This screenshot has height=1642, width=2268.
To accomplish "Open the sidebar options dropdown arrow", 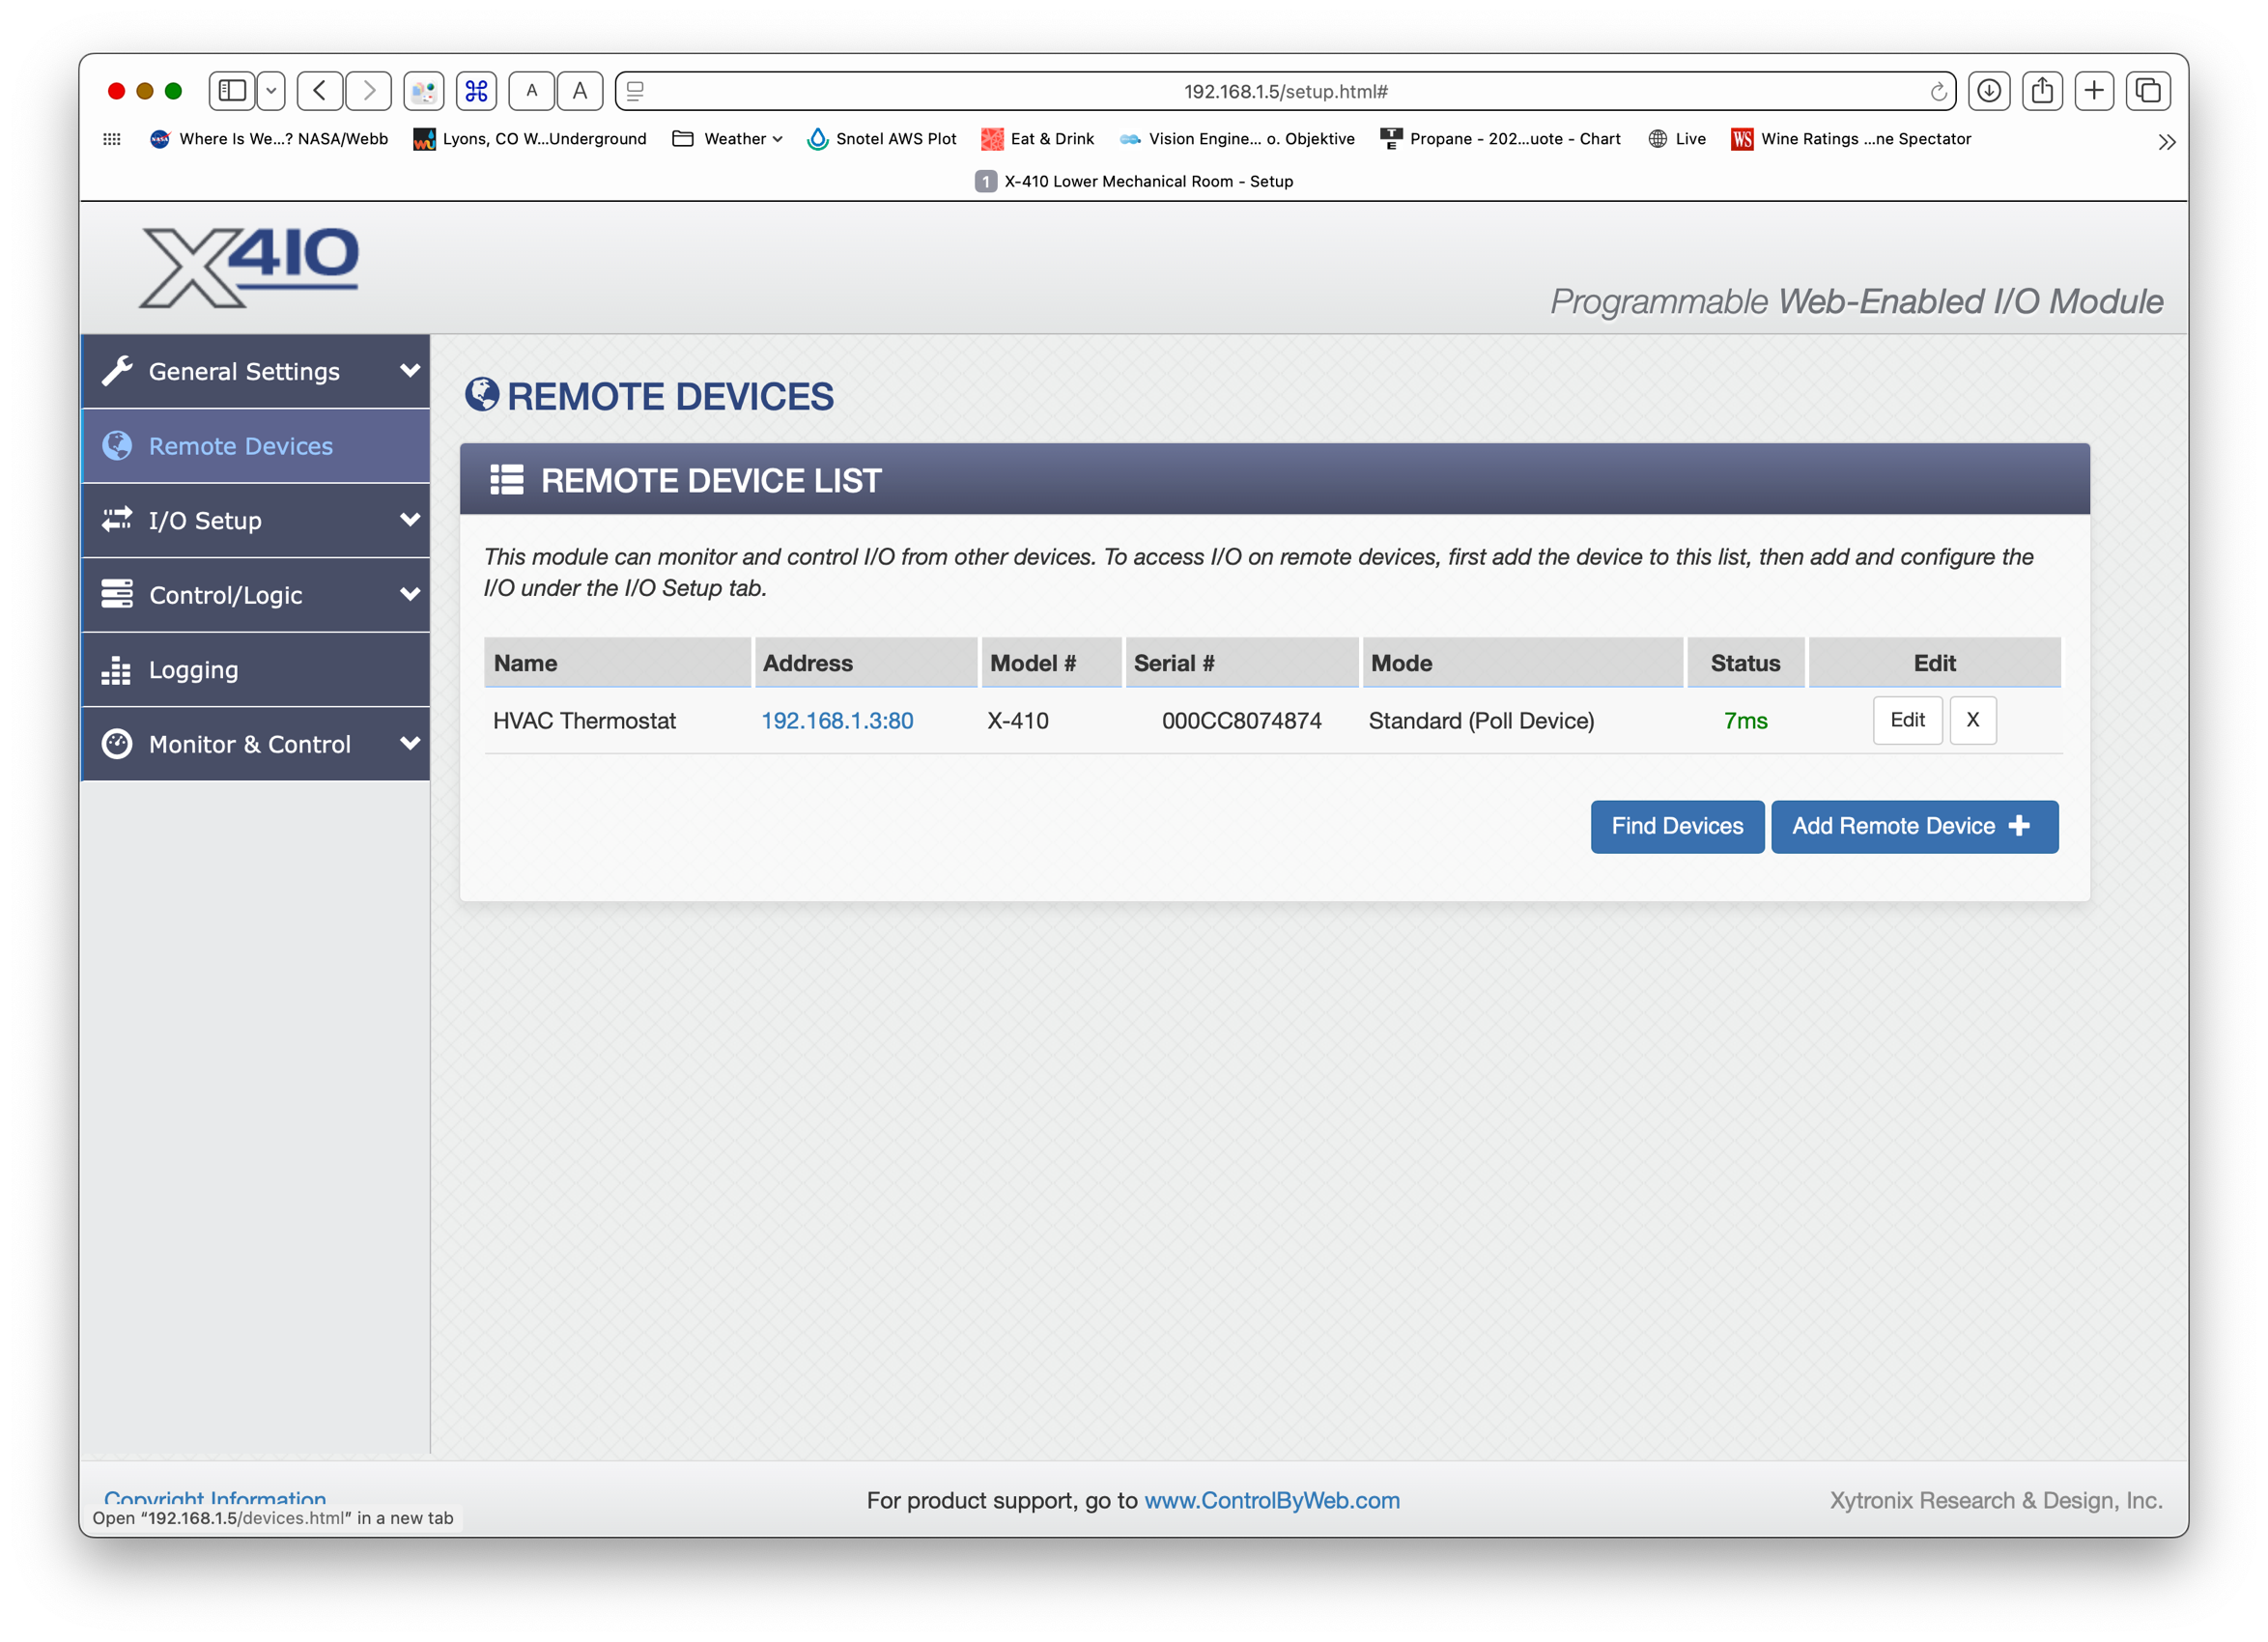I will (x=271, y=91).
